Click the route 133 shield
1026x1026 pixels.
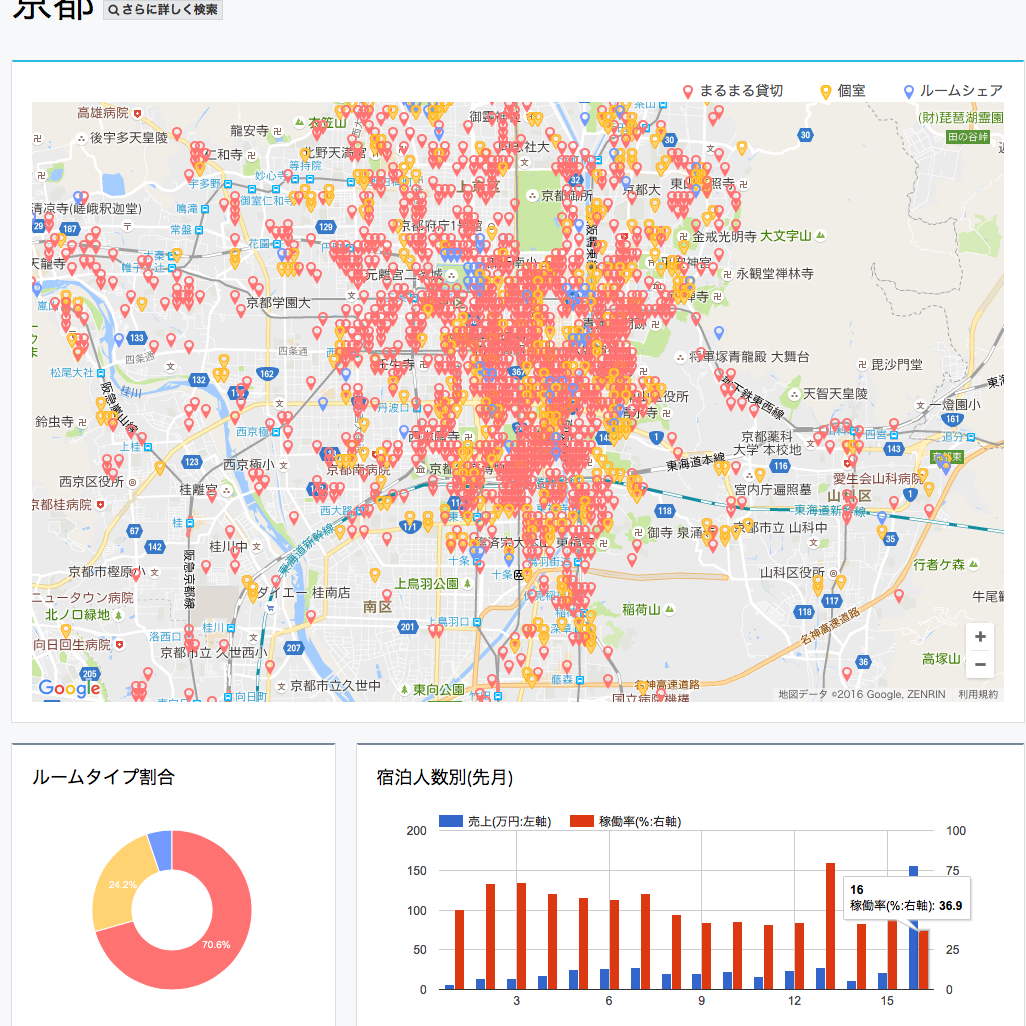[136, 338]
